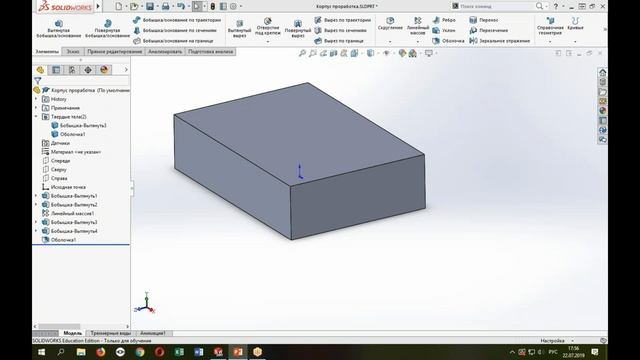Choose Вырез по траектории
This screenshot has height=360, width=640.
pyautogui.click(x=343, y=20)
